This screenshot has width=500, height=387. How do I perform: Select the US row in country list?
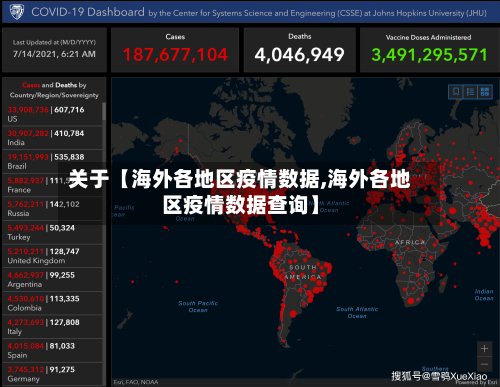coord(53,114)
